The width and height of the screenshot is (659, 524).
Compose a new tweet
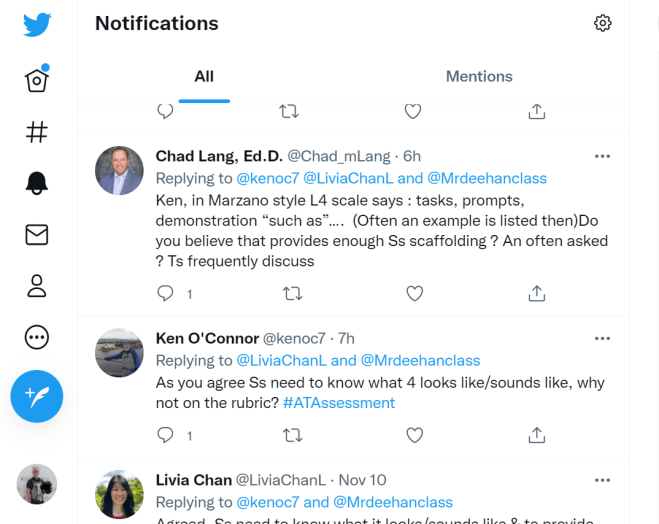pos(37,397)
